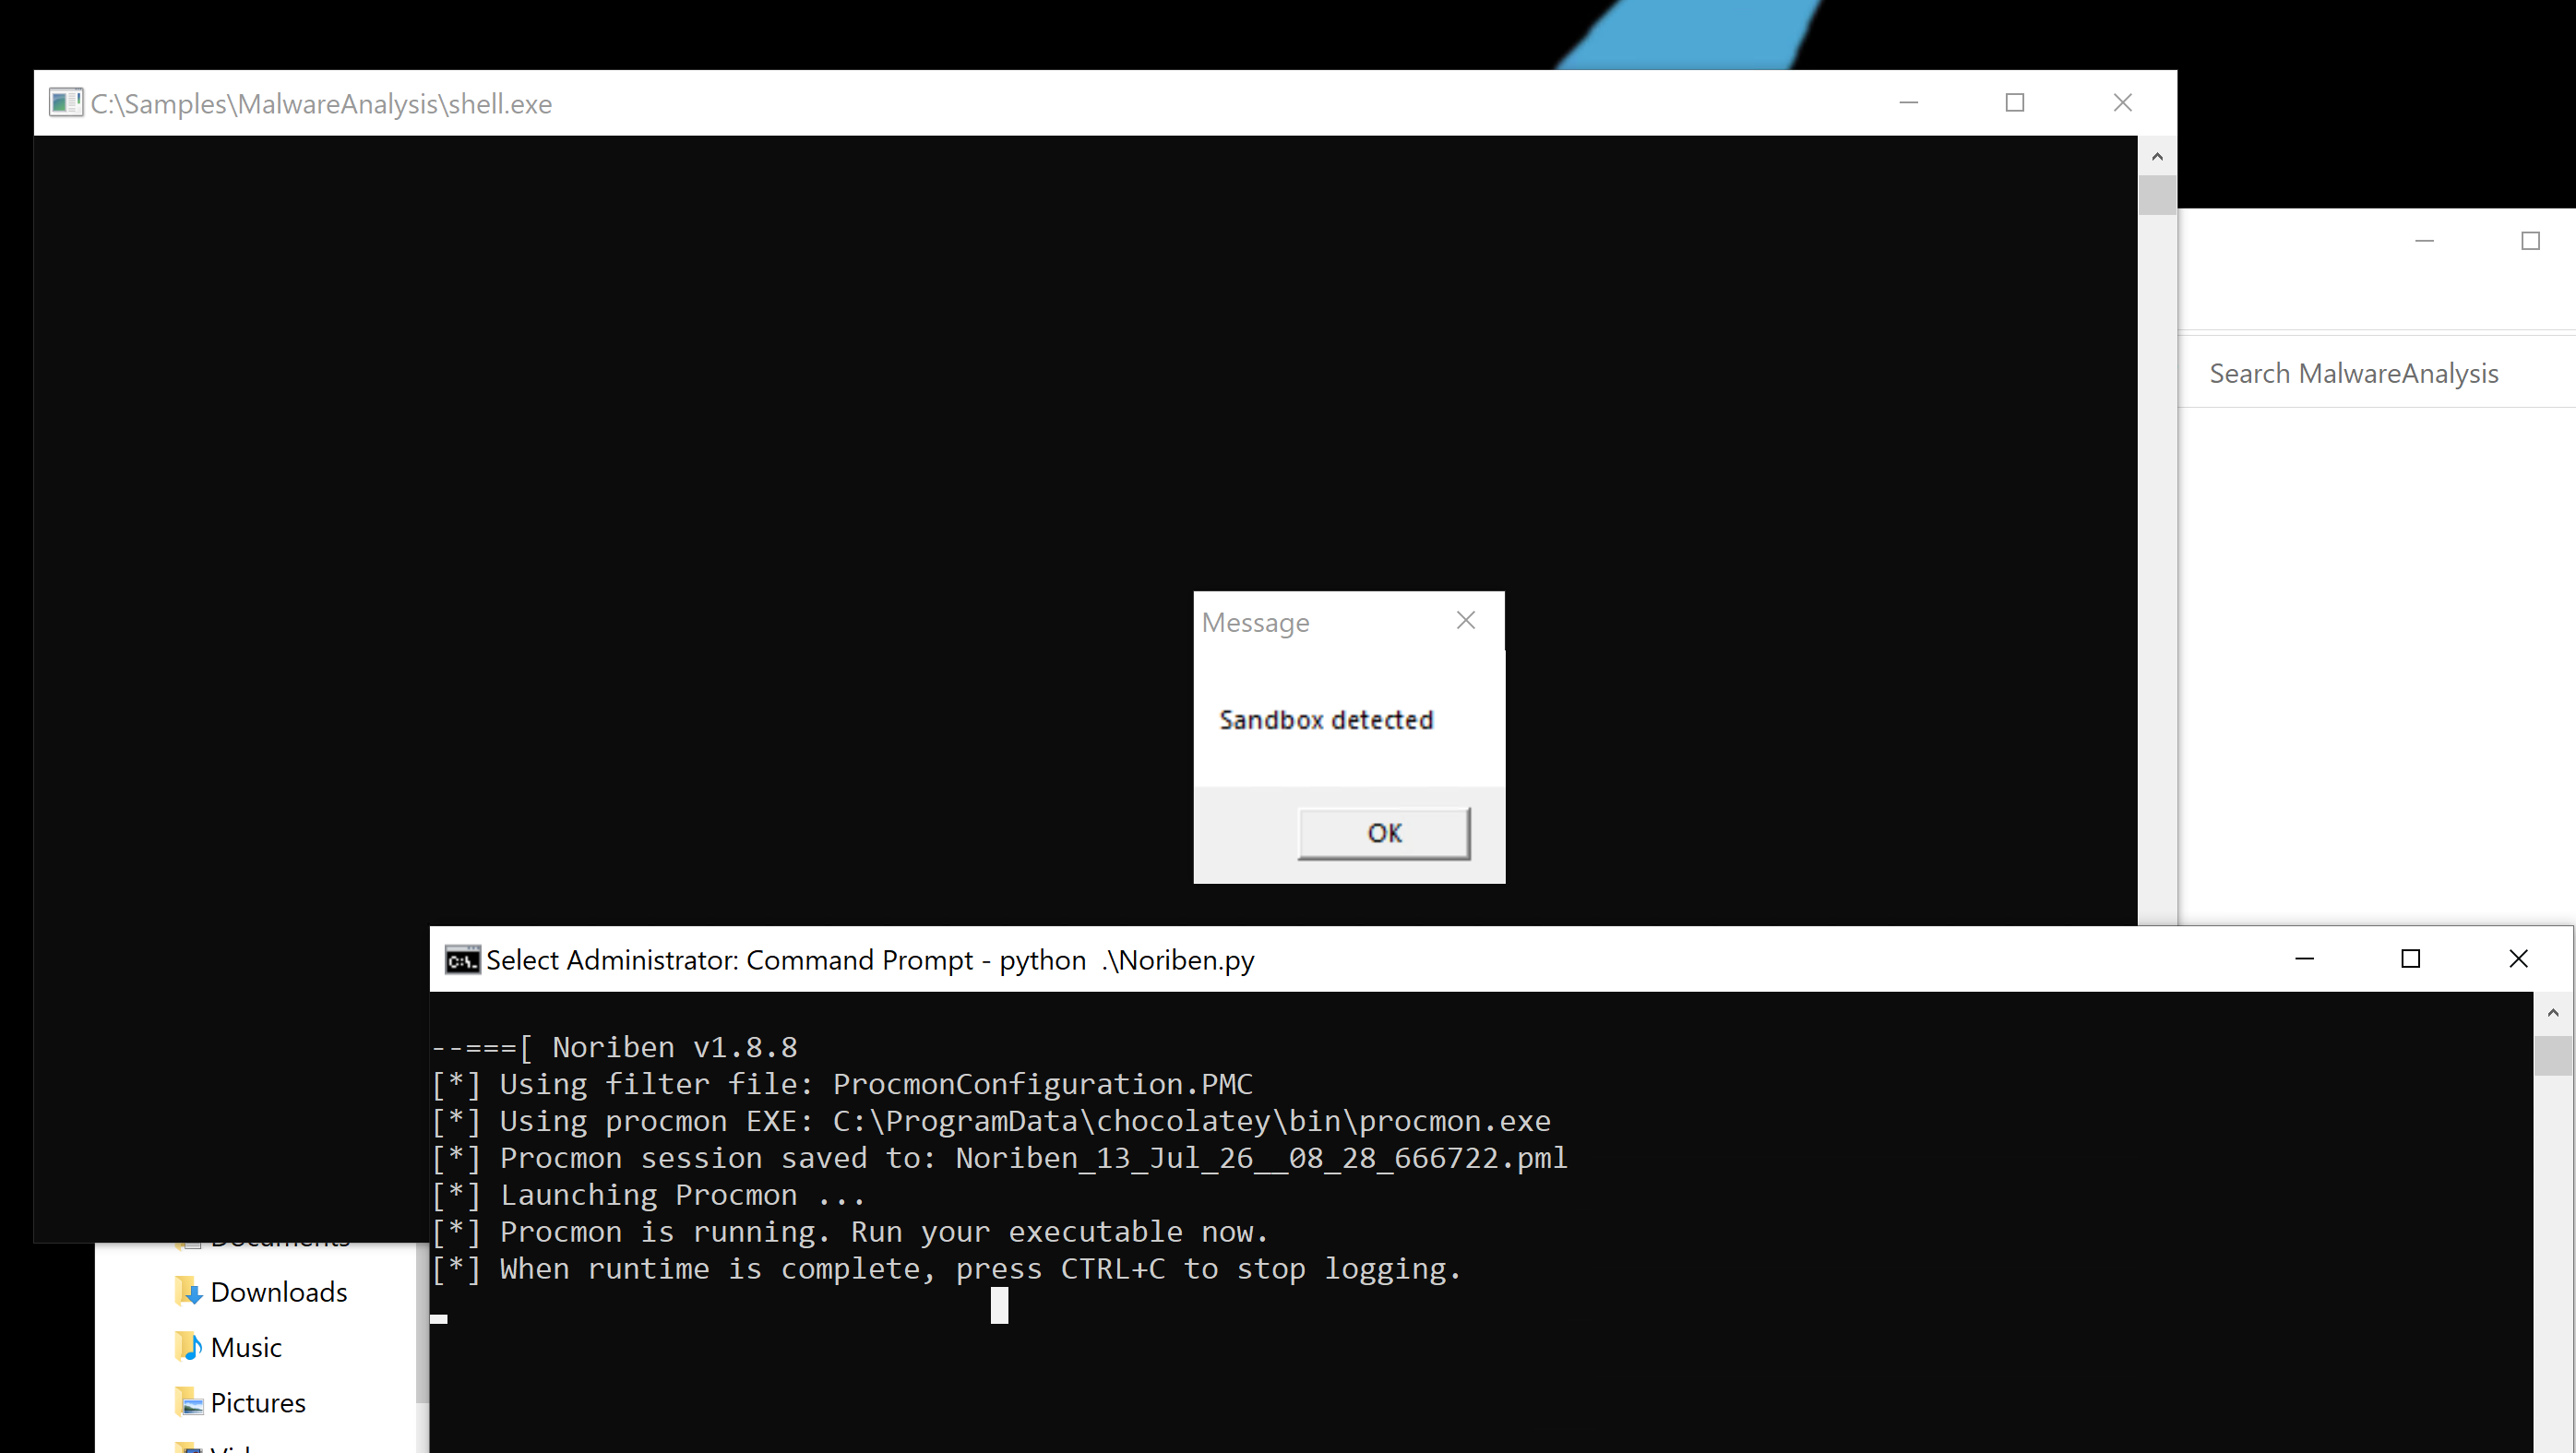Maximize the shell.exe console window

[2015, 103]
